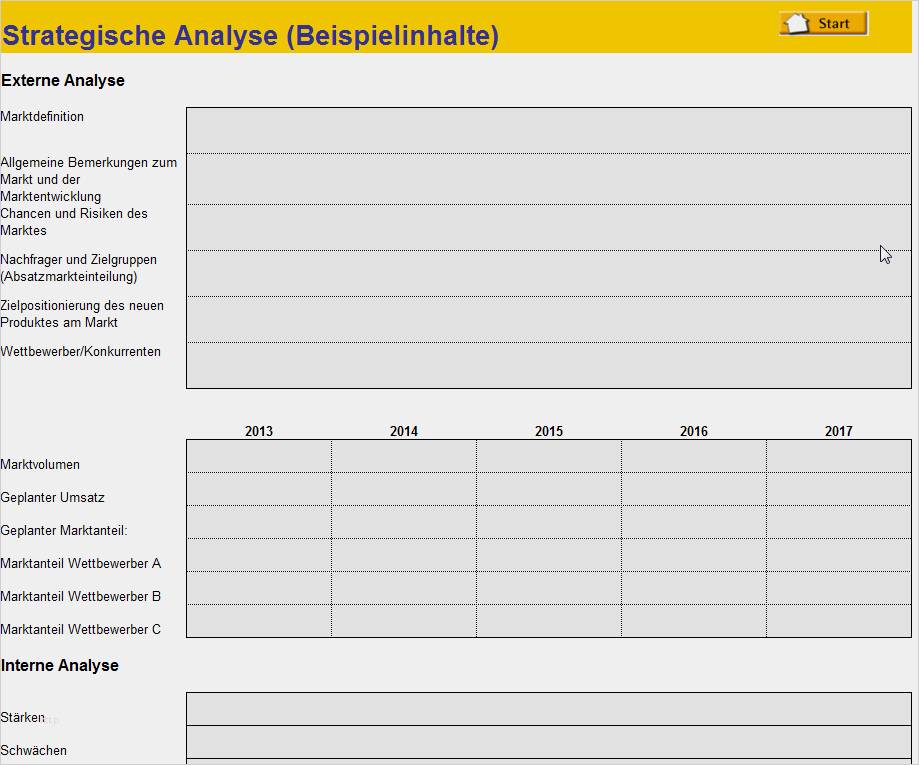Click the 2014 column header
Viewport: 919px width, 765px height.
404,431
